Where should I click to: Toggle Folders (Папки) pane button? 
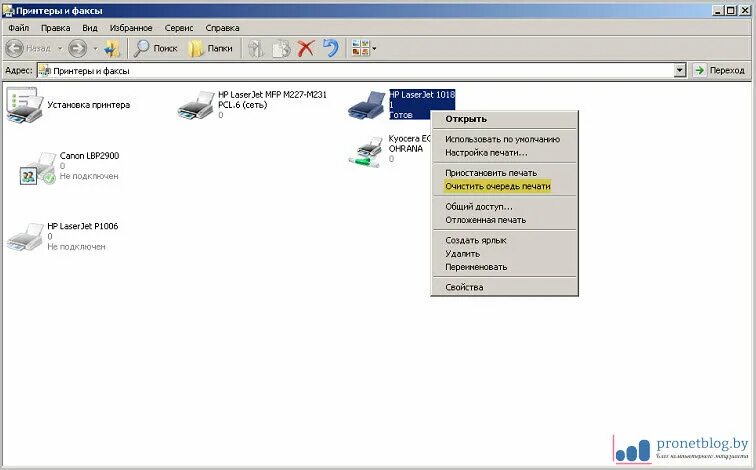(210, 48)
